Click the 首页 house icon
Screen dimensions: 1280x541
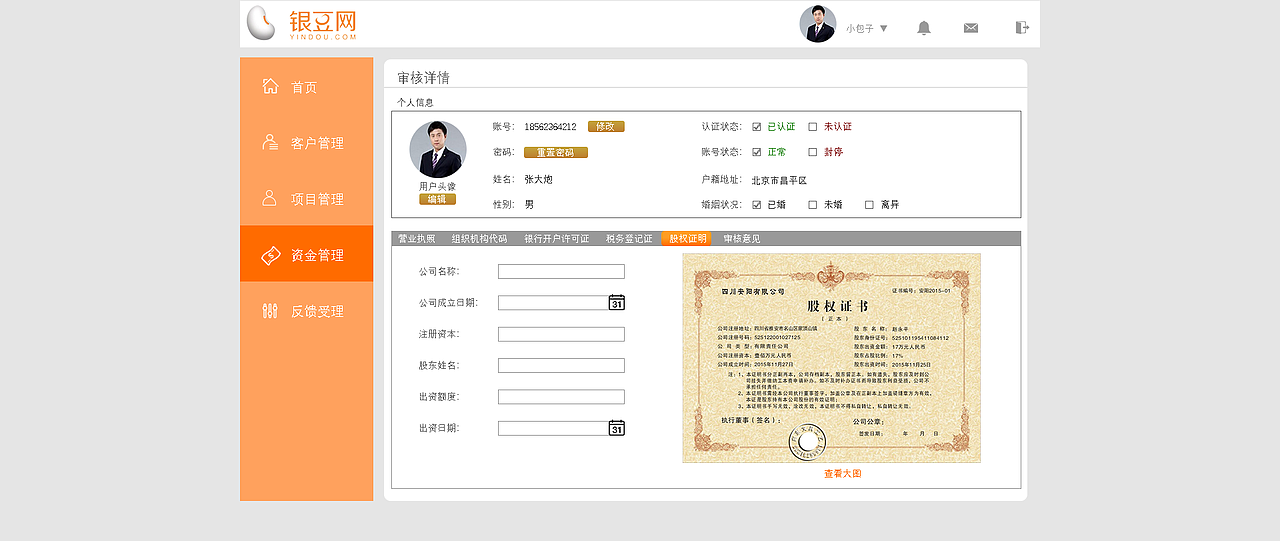point(270,86)
